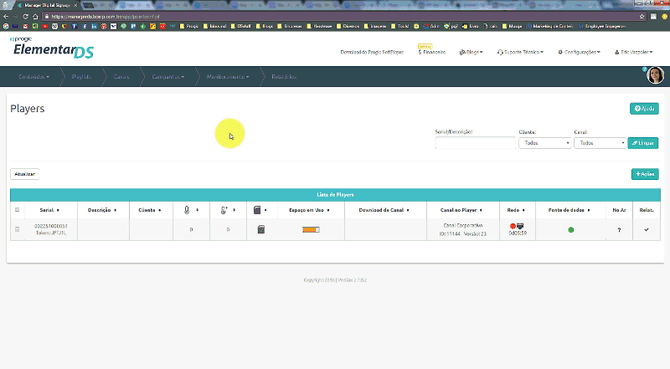Open the LinkedIn bookmark icon

tap(94, 26)
